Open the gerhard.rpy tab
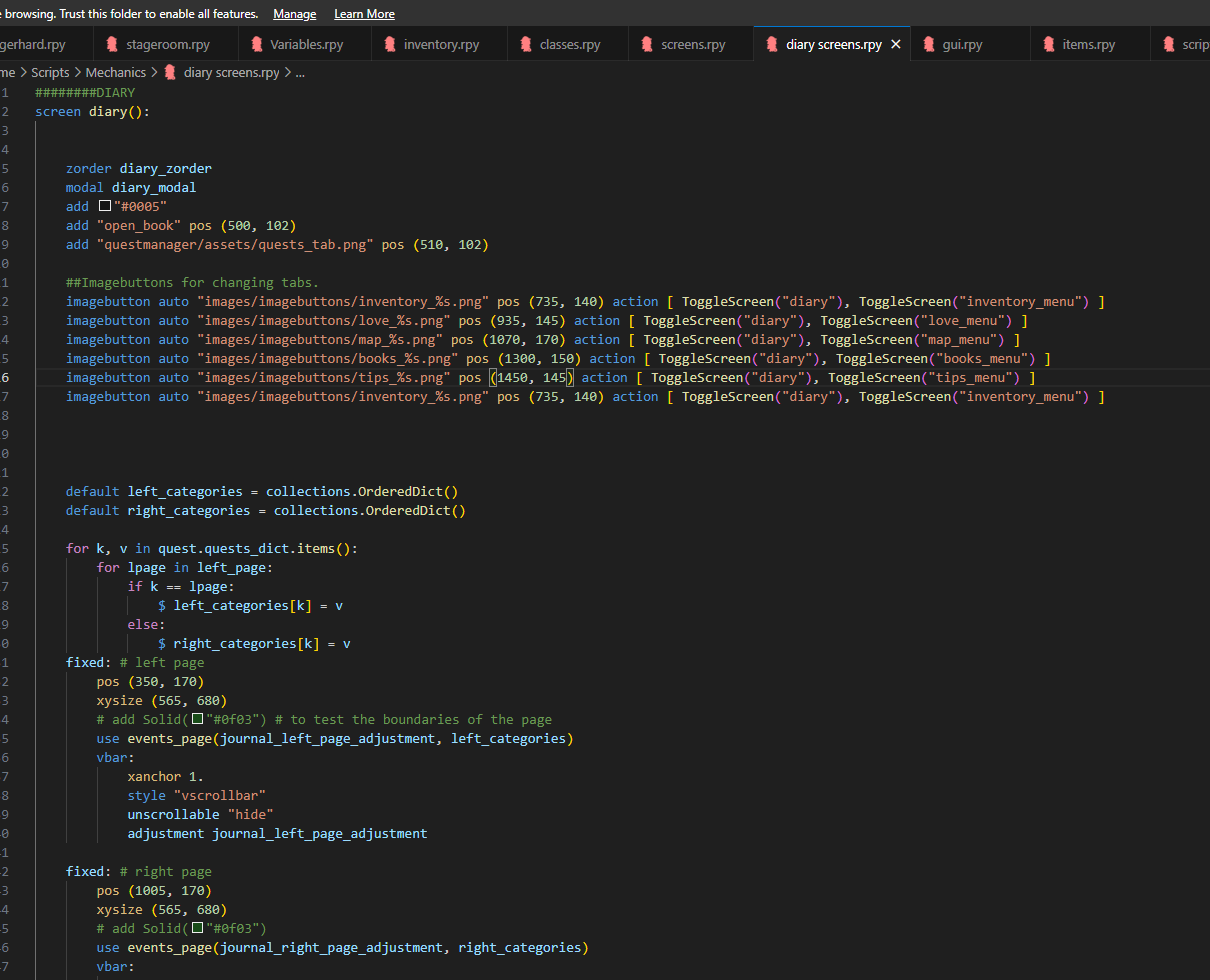The height and width of the screenshot is (980, 1210). (33, 45)
